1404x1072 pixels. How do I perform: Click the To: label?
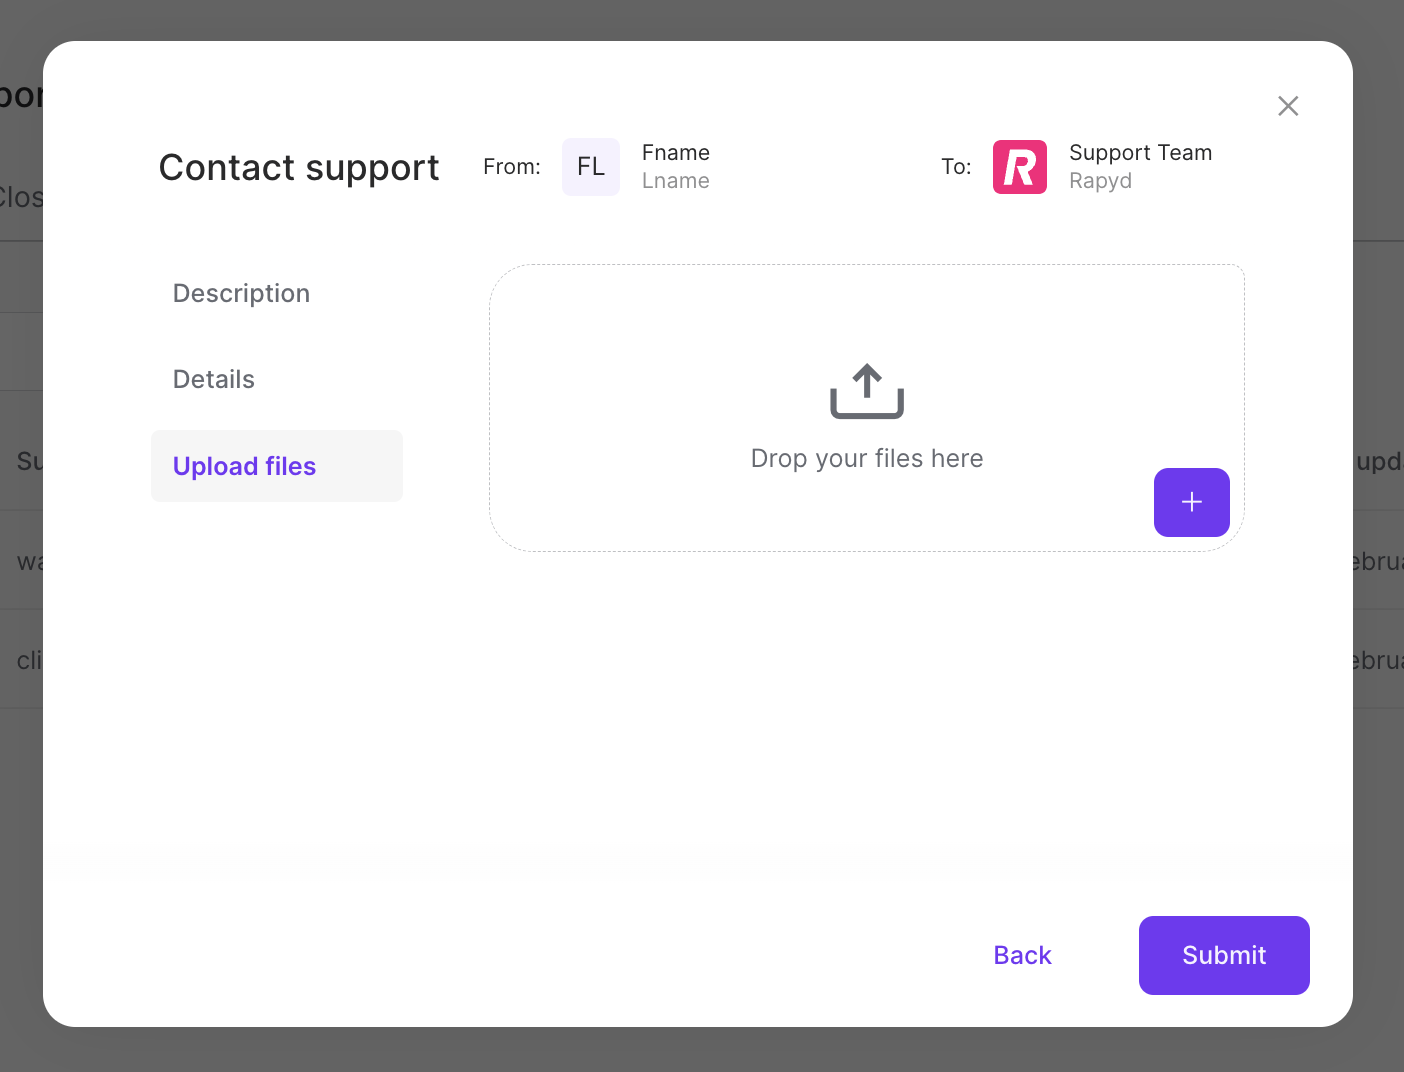955,166
